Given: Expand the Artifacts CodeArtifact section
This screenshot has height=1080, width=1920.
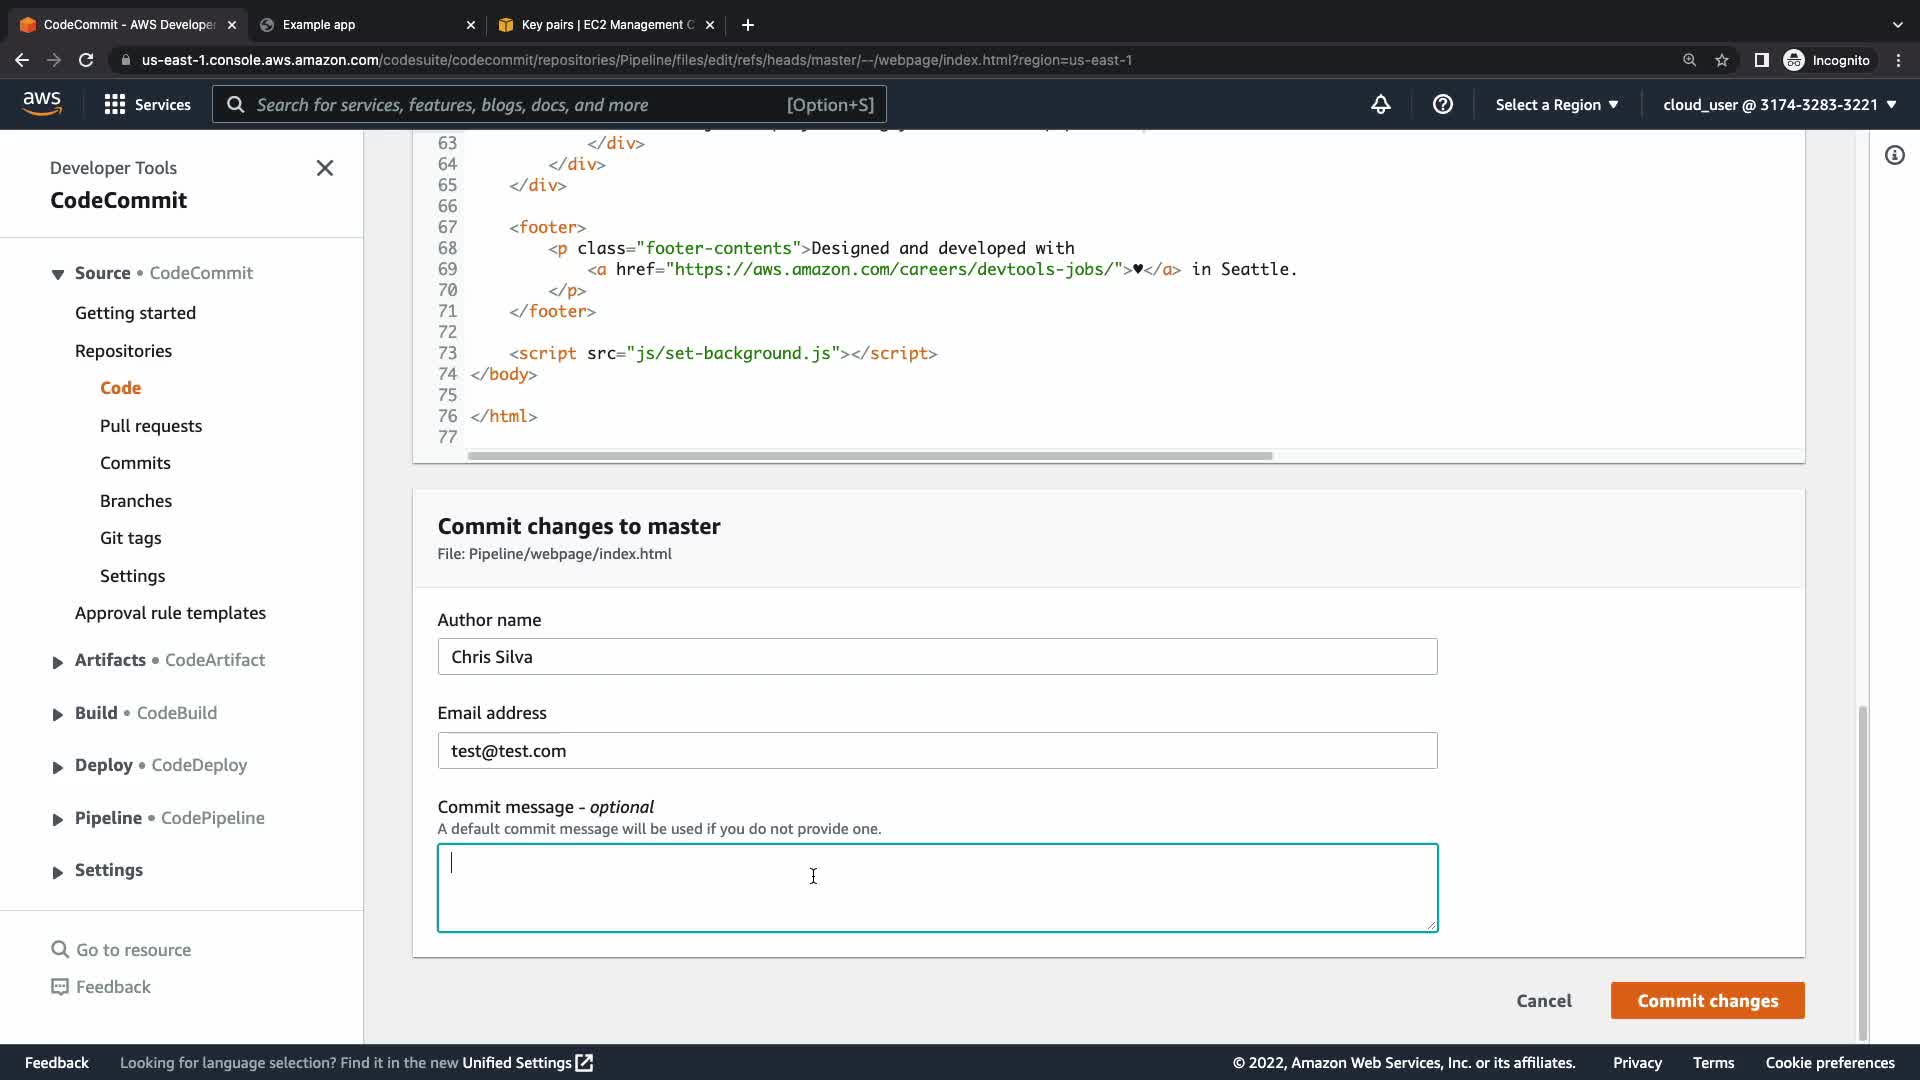Looking at the screenshot, I should pyautogui.click(x=58, y=661).
